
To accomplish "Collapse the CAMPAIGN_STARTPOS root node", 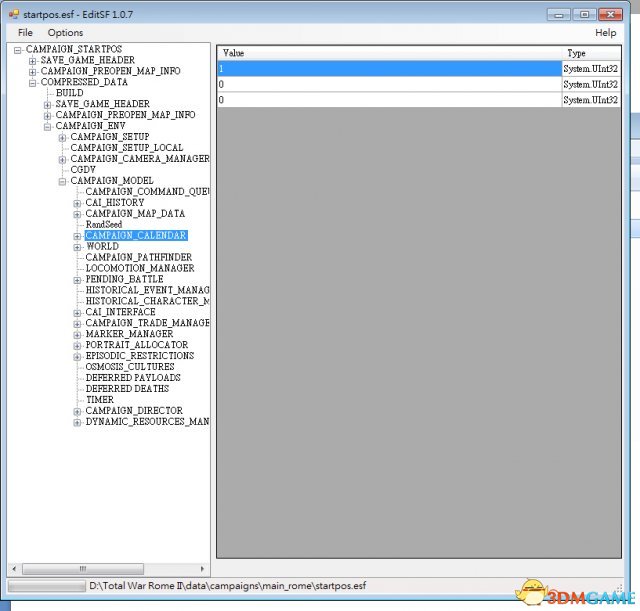I will (x=18, y=50).
